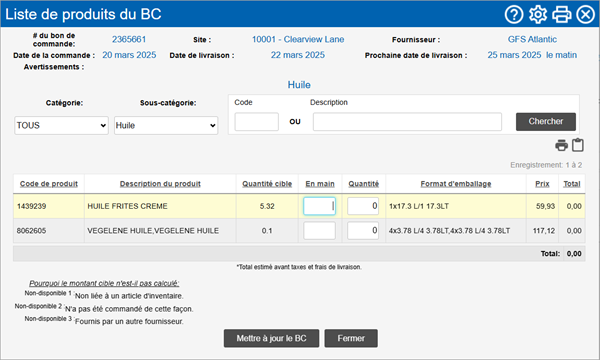Click clipboard icon above the table
The height and width of the screenshot is (360, 600).
[578, 145]
